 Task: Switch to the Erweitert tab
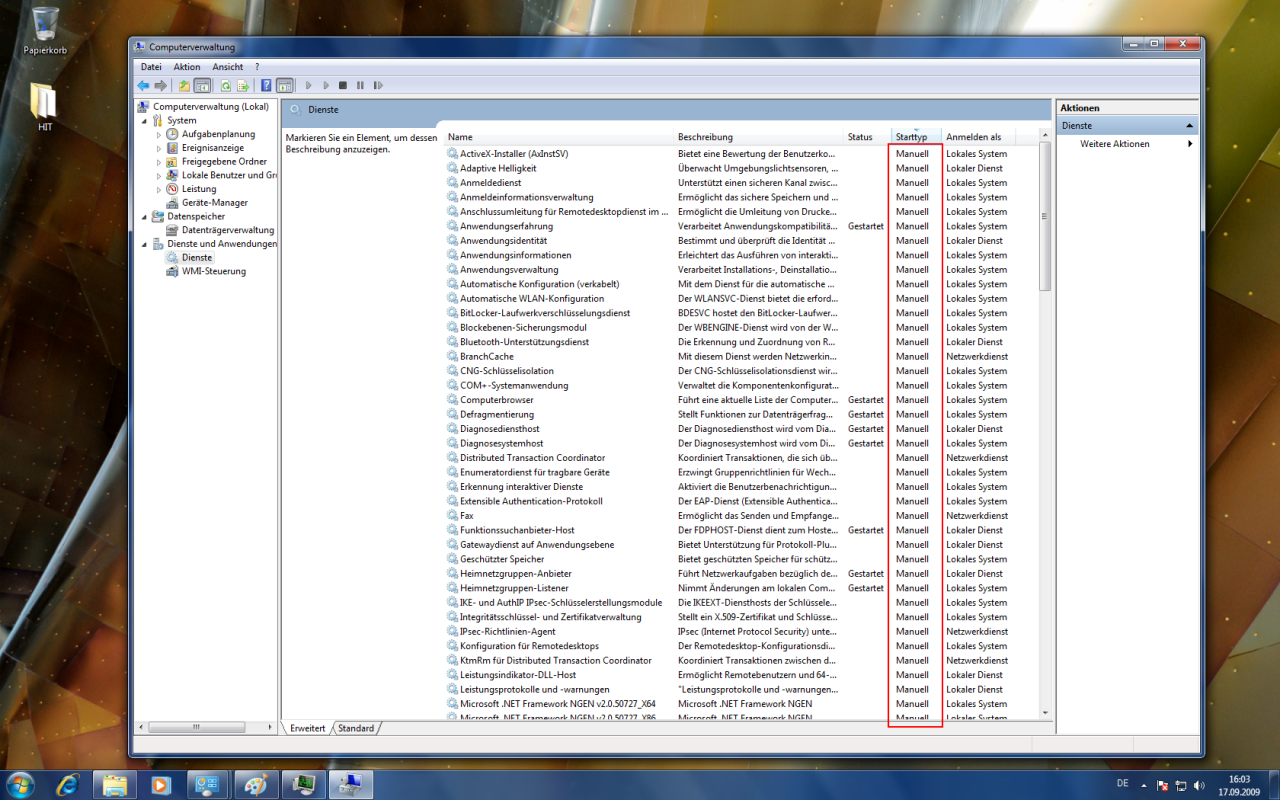(x=307, y=728)
